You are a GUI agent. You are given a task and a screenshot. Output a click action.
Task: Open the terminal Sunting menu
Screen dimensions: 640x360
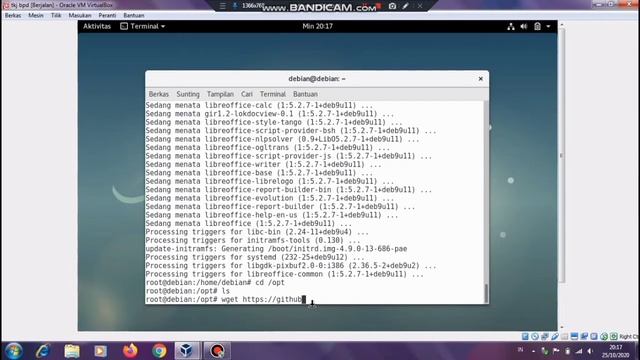[188, 94]
